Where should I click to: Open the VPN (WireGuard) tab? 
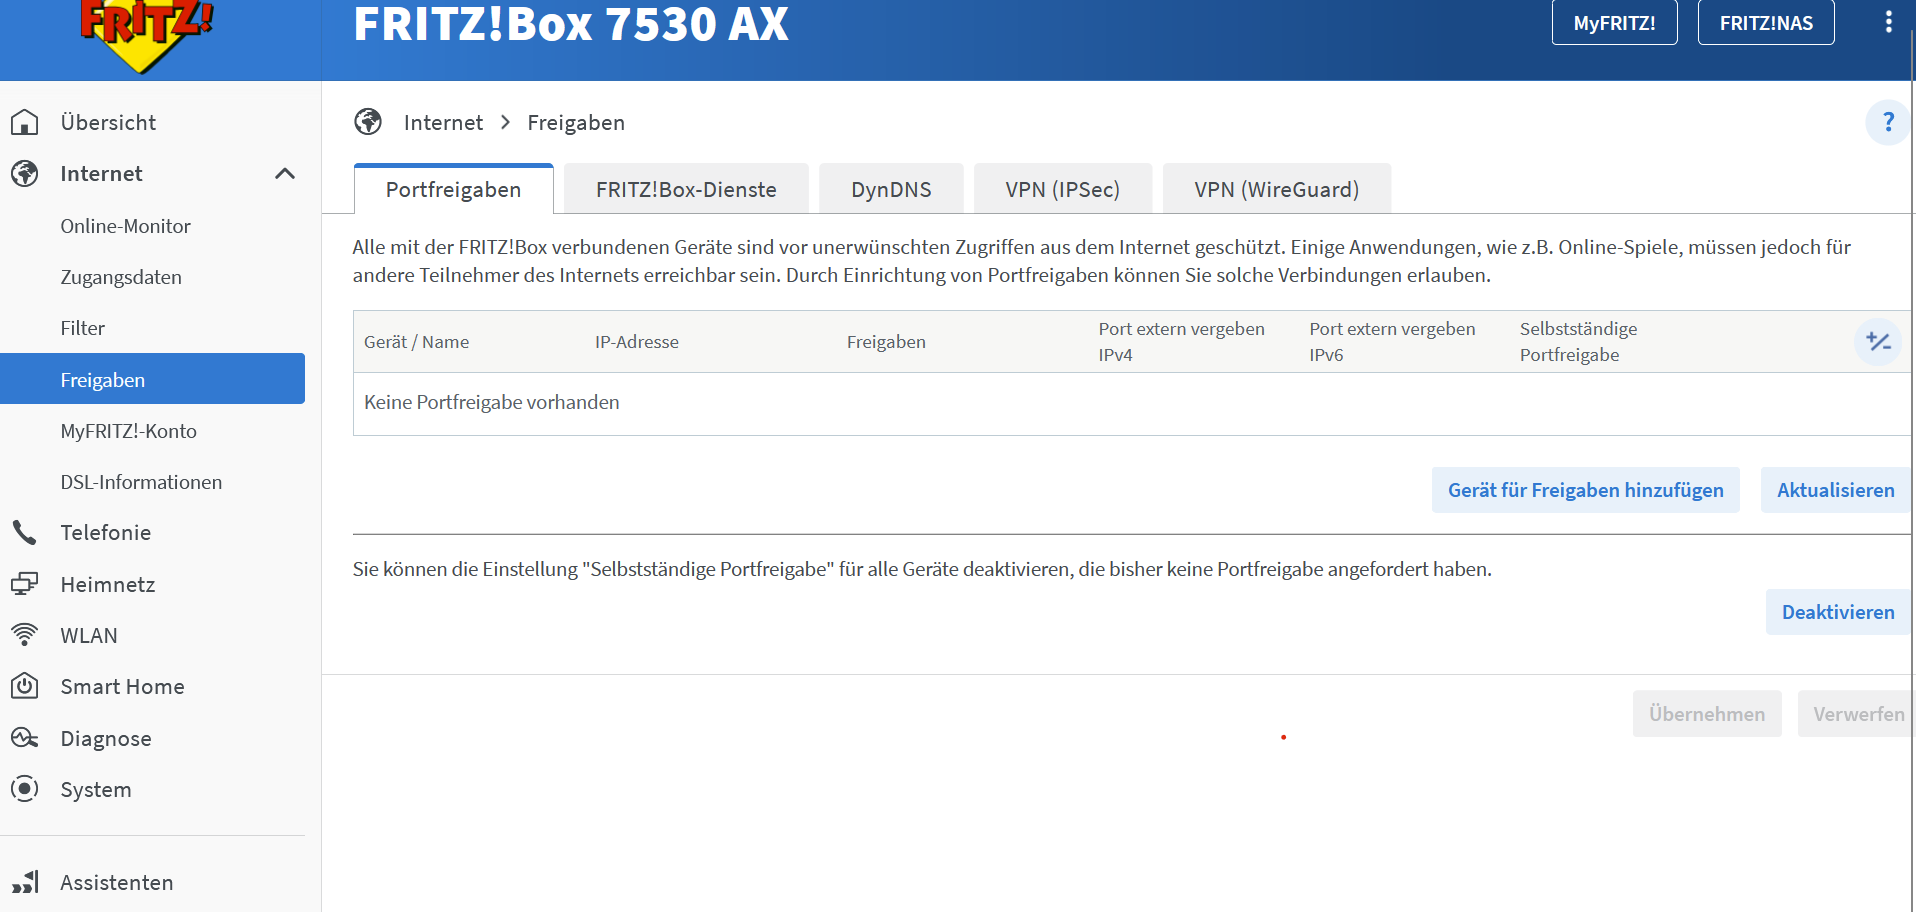click(1276, 189)
